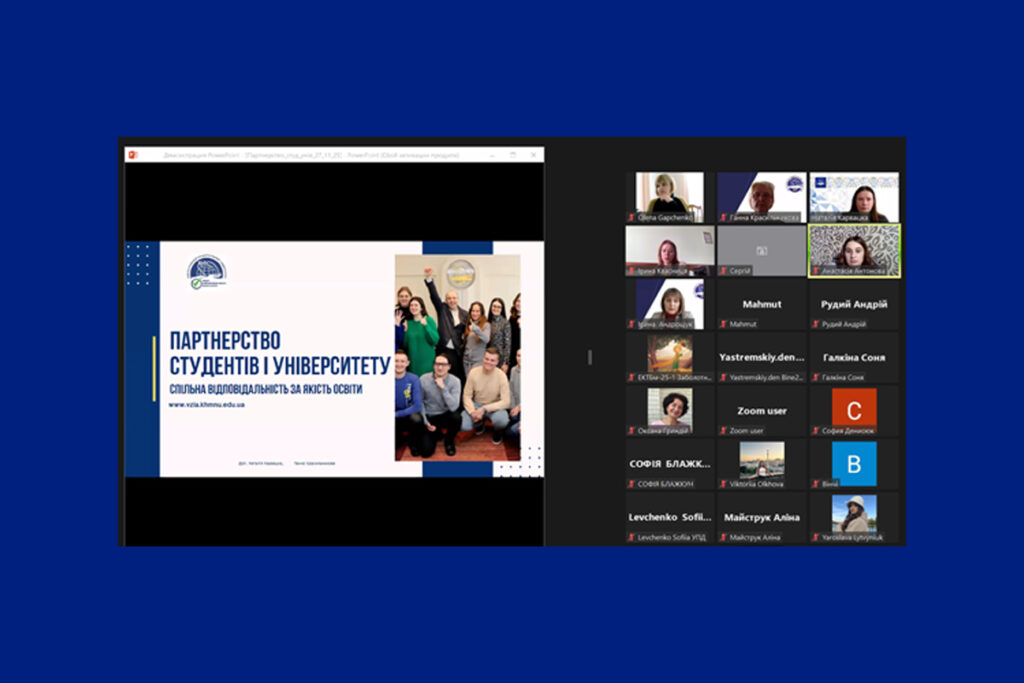The width and height of the screenshot is (1024, 683).
Task: Click the group photo on the slide
Action: (457, 357)
